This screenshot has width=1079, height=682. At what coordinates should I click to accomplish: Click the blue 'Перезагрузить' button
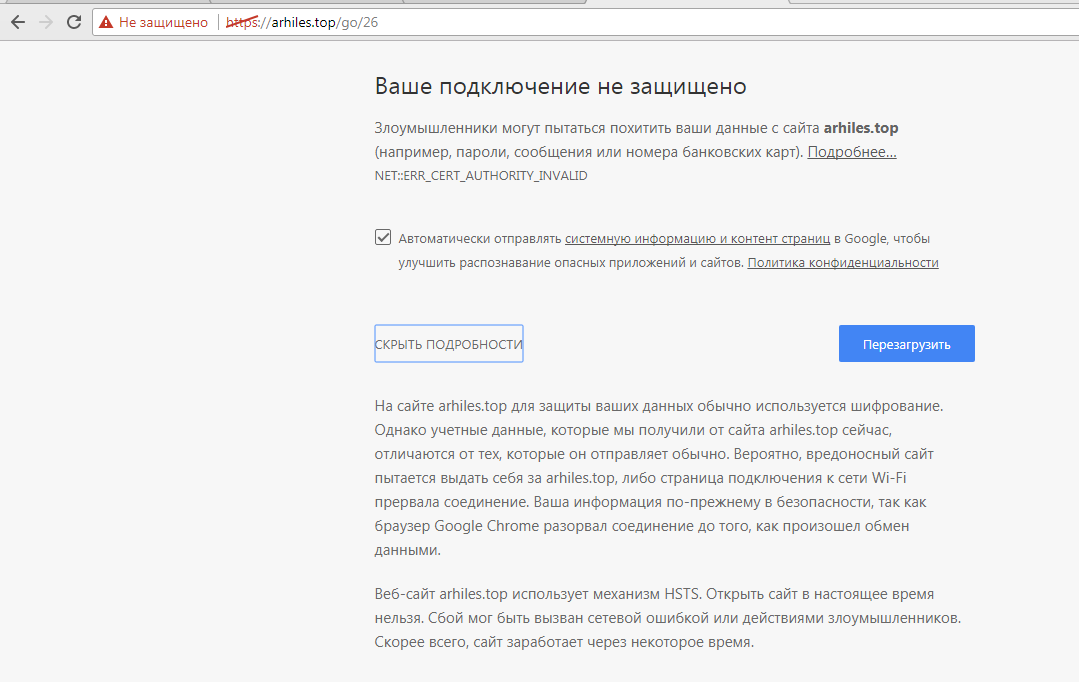(x=906, y=344)
